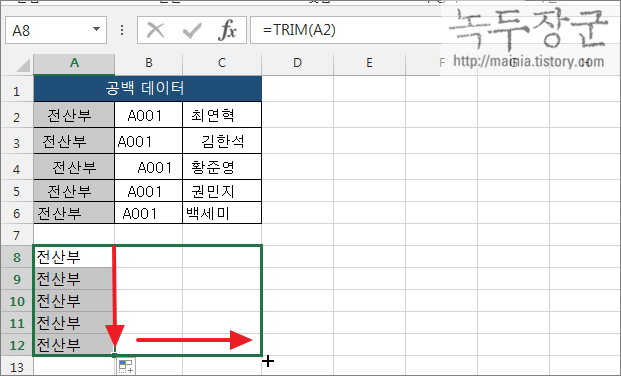This screenshot has height=376, width=621.
Task: Click cell A4 containing 전산부
Action: click(x=74, y=167)
